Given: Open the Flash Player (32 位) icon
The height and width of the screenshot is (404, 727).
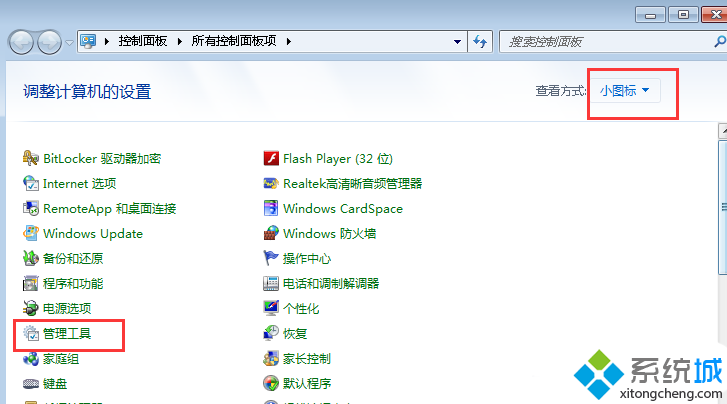Looking at the screenshot, I should point(271,159).
